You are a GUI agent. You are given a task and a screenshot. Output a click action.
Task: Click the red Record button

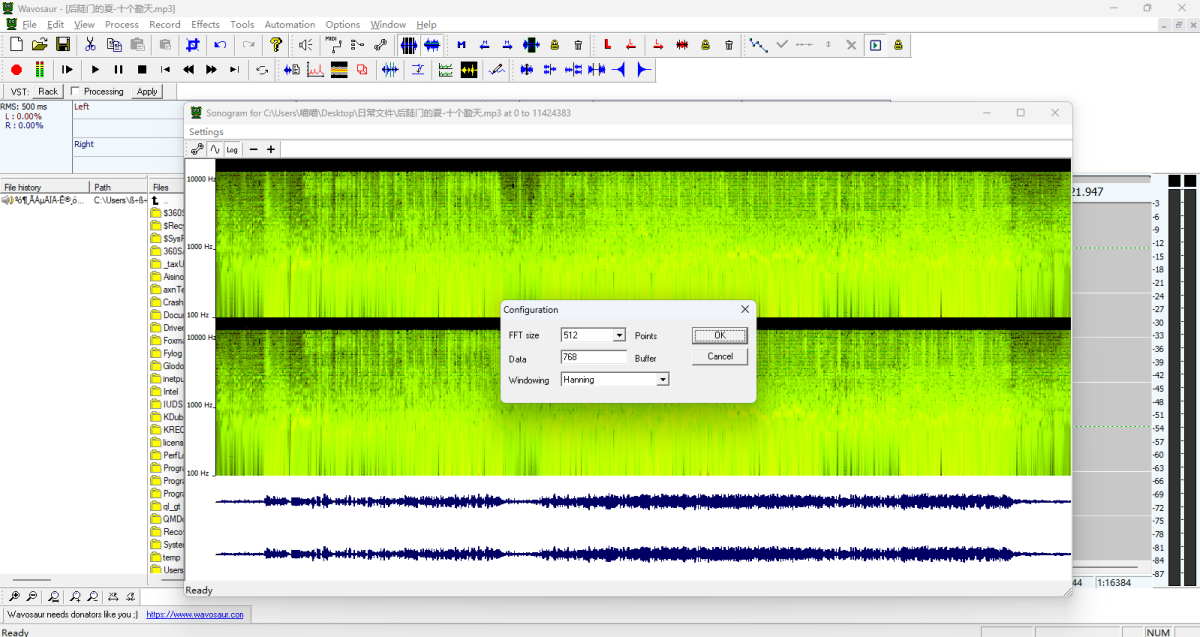point(16,70)
